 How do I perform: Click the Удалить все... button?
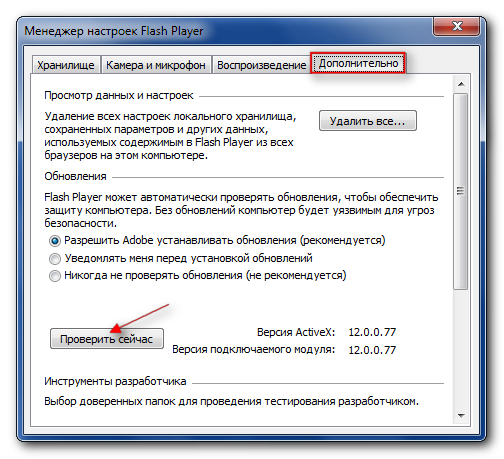coord(368,121)
